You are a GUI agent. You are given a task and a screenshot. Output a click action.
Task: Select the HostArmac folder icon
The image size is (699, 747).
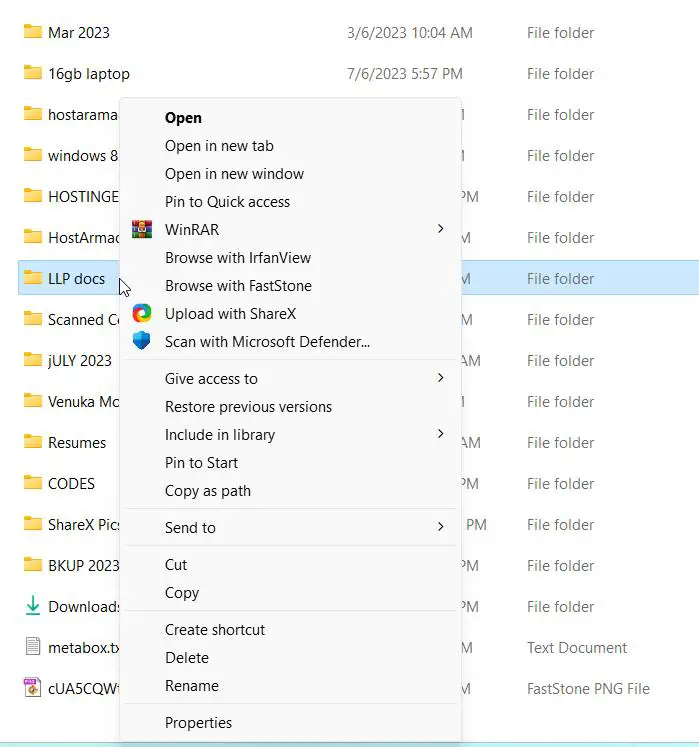pos(33,237)
